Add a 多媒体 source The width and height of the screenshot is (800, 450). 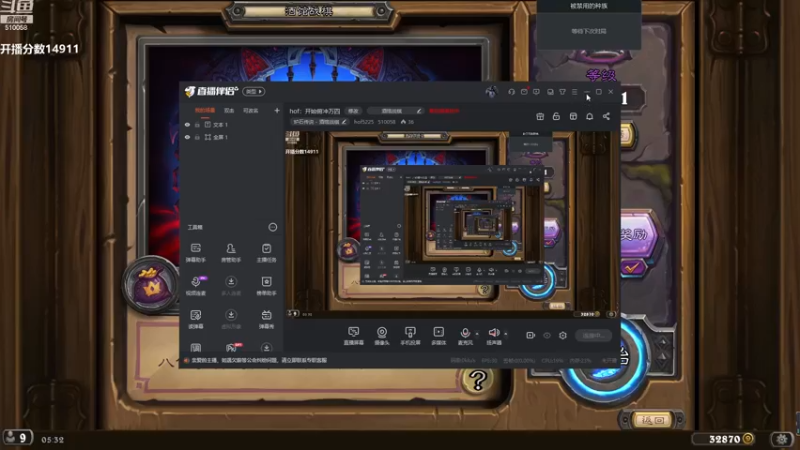[438, 336]
